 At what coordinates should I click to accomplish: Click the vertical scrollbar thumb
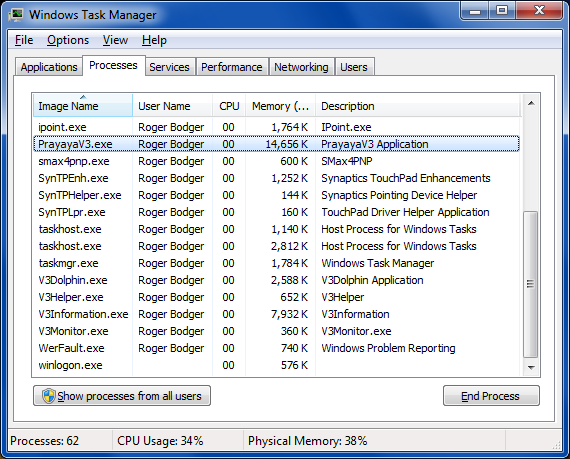531,284
